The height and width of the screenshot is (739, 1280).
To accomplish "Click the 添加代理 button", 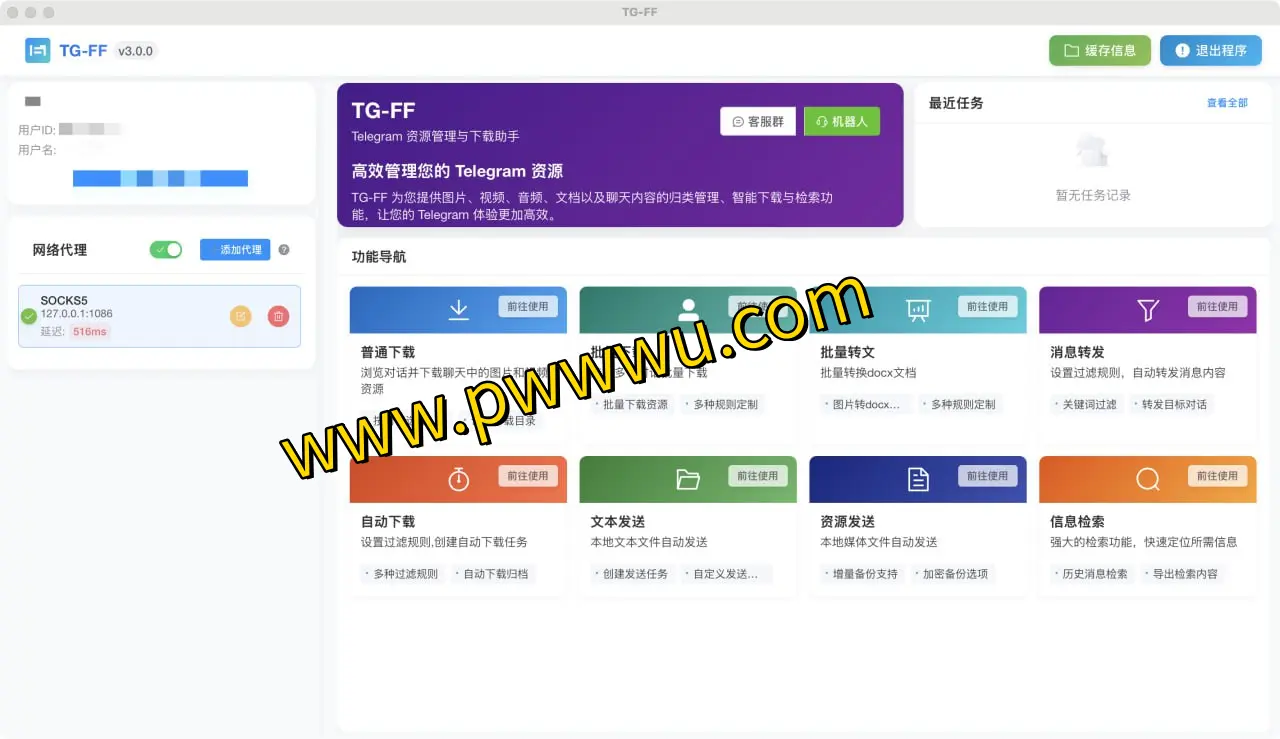I will (x=235, y=250).
